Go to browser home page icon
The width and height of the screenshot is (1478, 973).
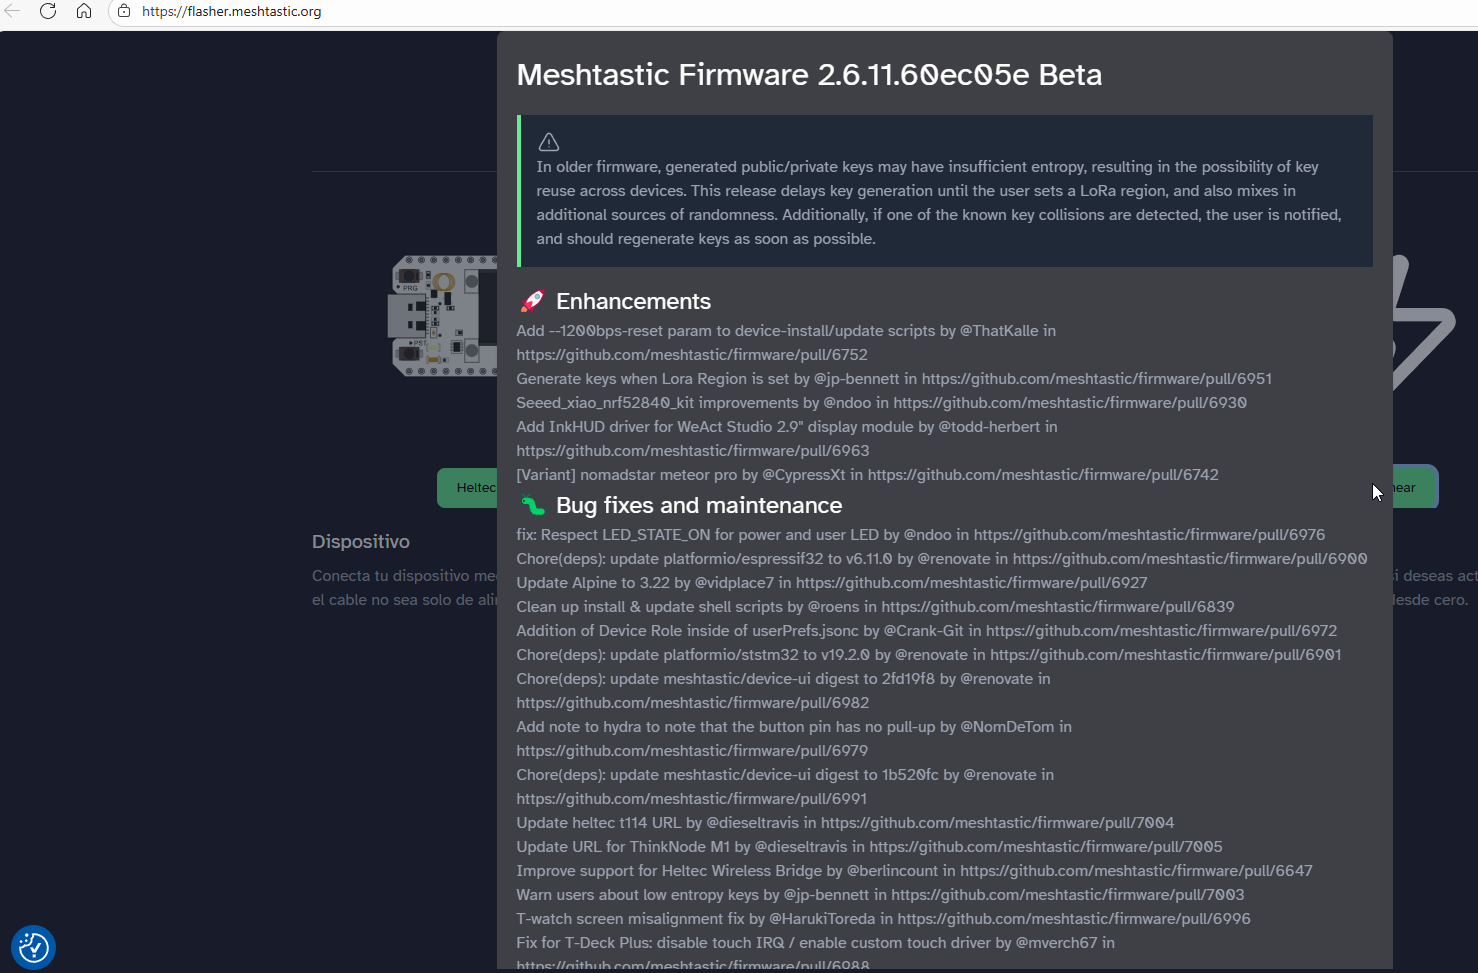[x=84, y=11]
